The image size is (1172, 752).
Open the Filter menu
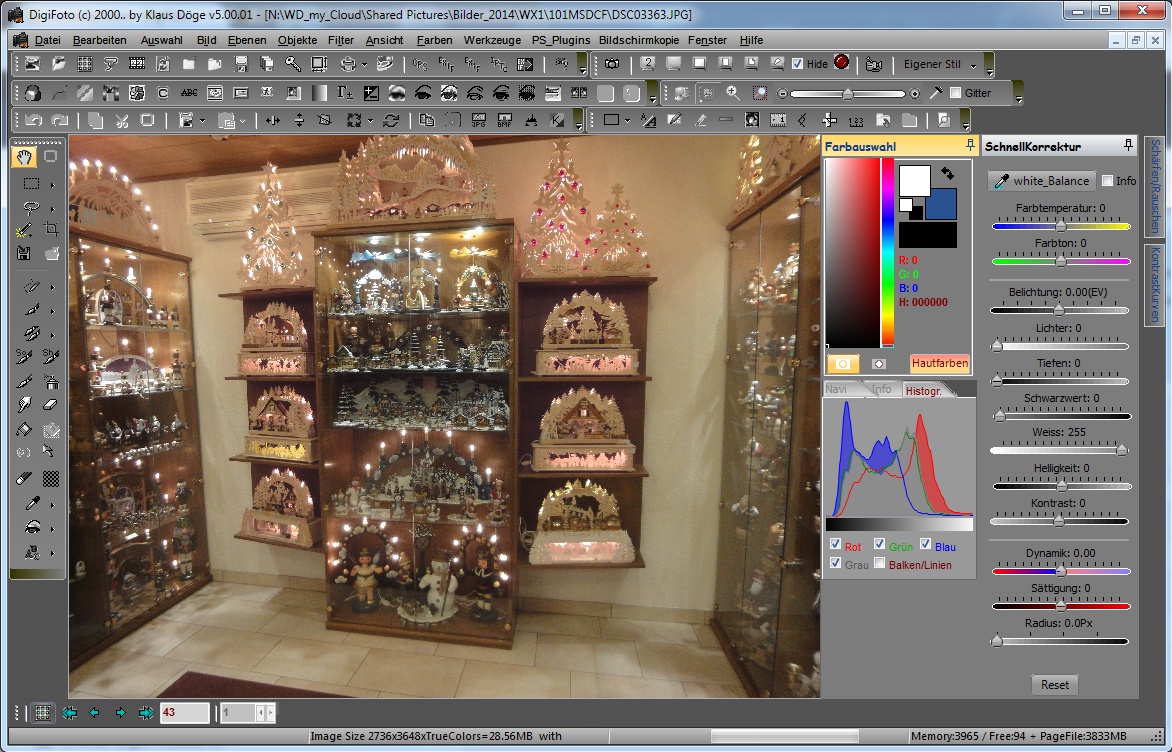point(340,40)
